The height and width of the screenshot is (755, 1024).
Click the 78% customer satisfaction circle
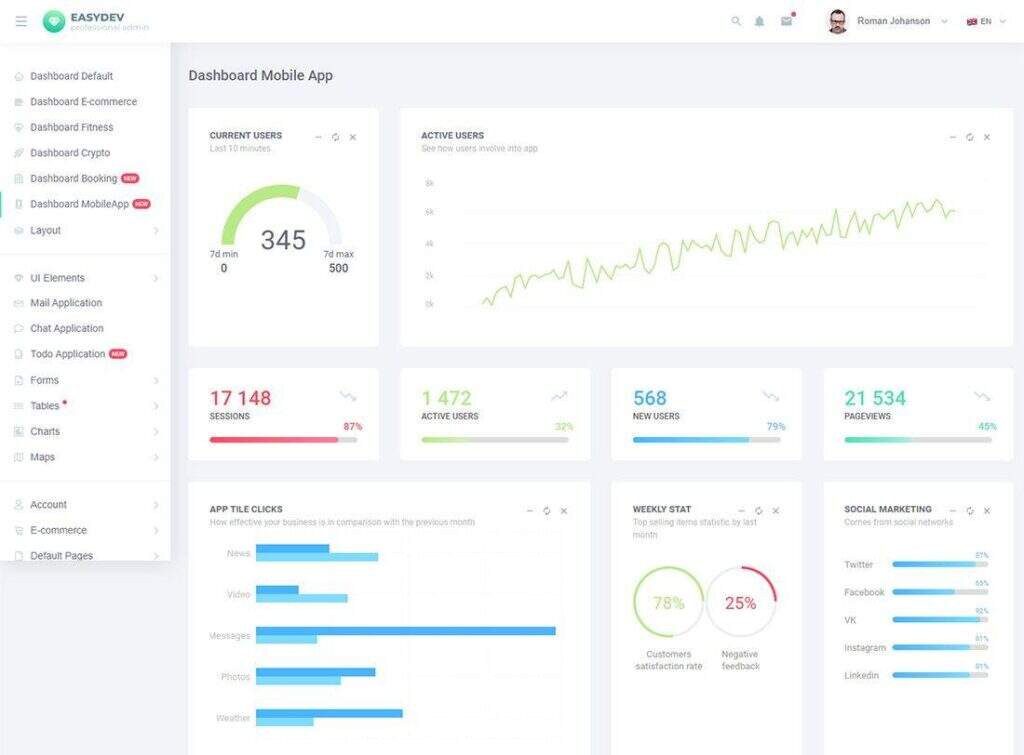(668, 602)
